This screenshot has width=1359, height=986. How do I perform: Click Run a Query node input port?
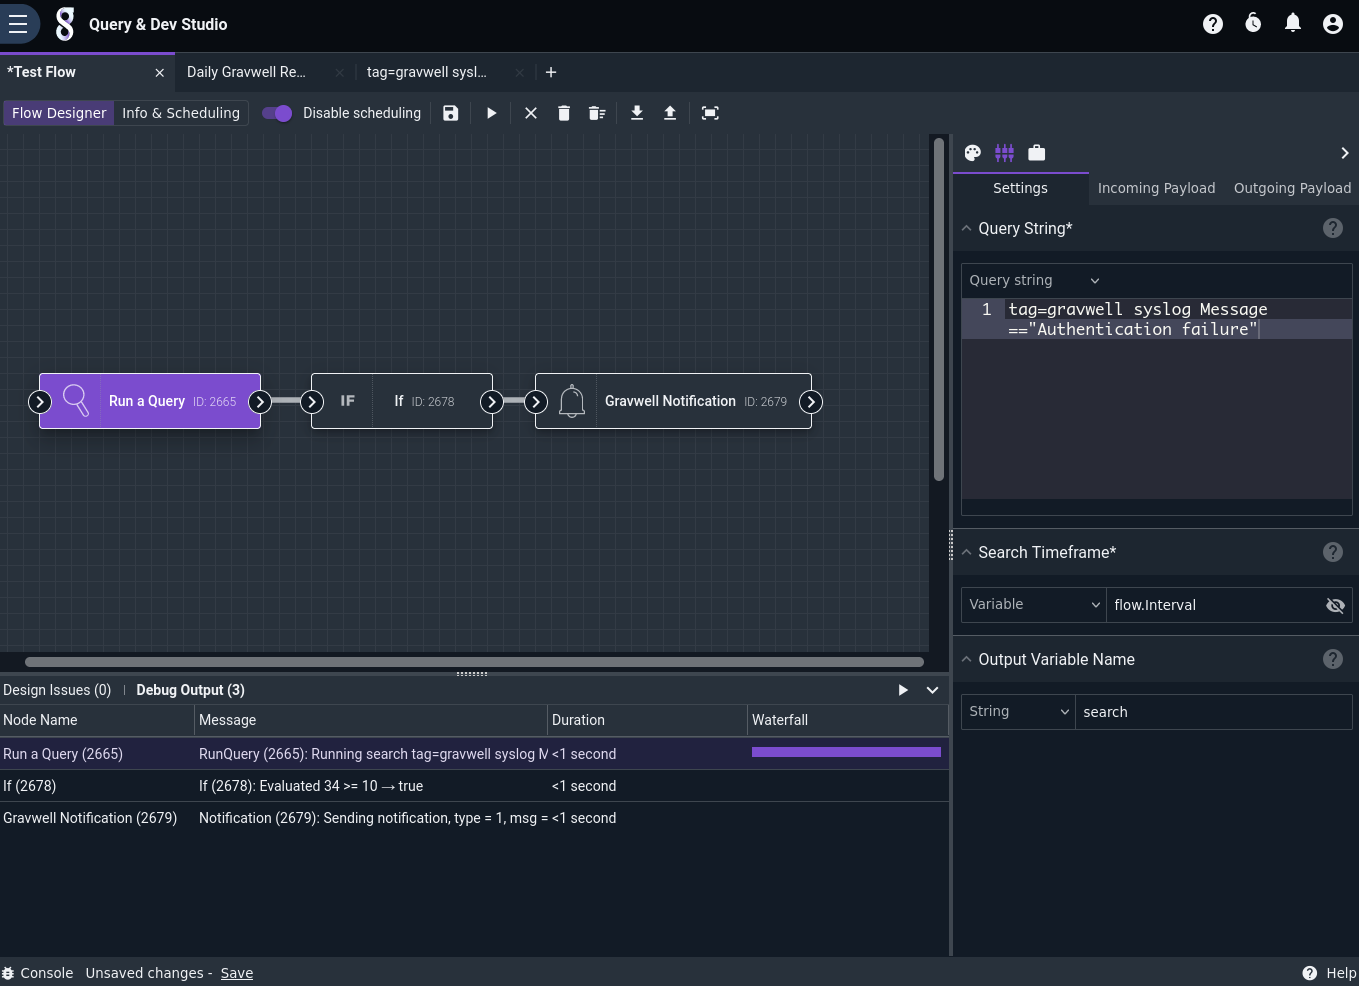(x=39, y=402)
